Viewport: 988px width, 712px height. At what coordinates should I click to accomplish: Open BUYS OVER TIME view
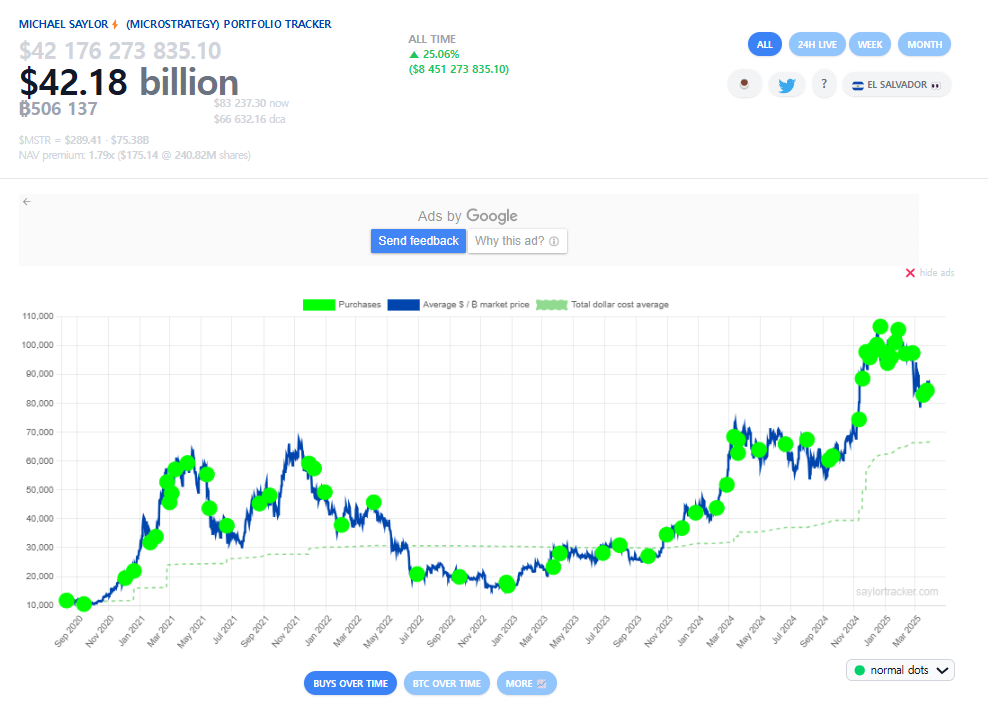click(x=350, y=683)
